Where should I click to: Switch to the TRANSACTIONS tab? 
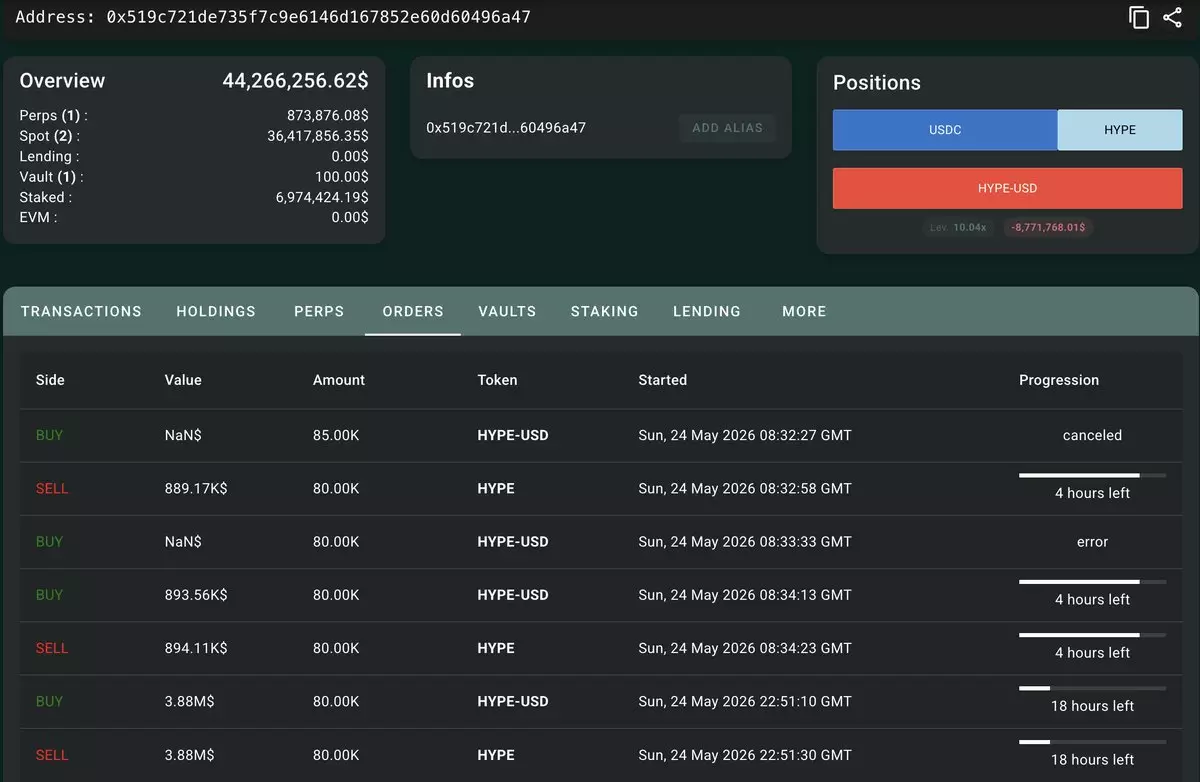(81, 311)
